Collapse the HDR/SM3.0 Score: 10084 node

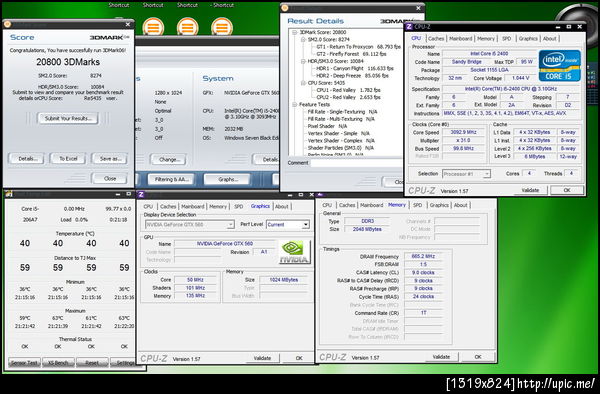[x=303, y=61]
